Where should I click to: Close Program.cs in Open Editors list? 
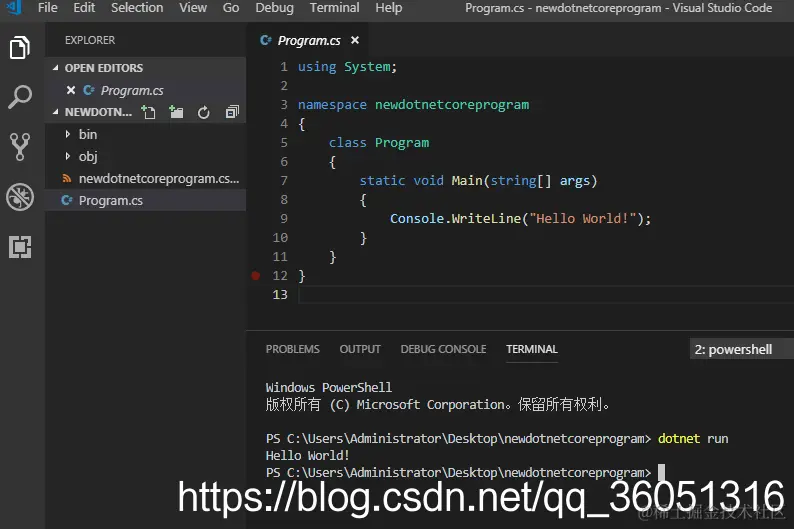71,90
